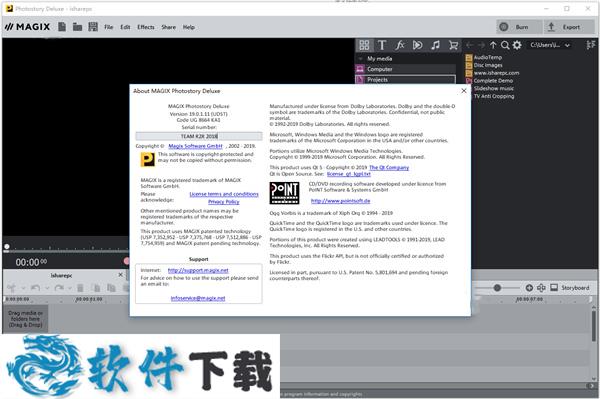The height and width of the screenshot is (399, 600).
Task: Go up one folder level arrow
Action: coord(493,45)
